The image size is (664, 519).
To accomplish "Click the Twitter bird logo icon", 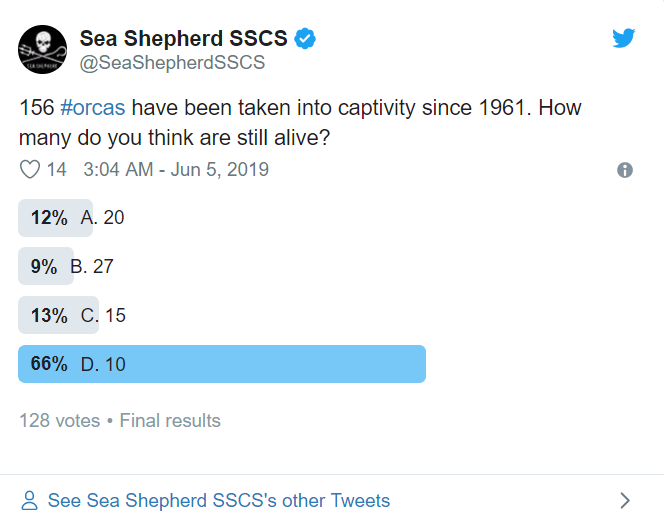I will [624, 38].
